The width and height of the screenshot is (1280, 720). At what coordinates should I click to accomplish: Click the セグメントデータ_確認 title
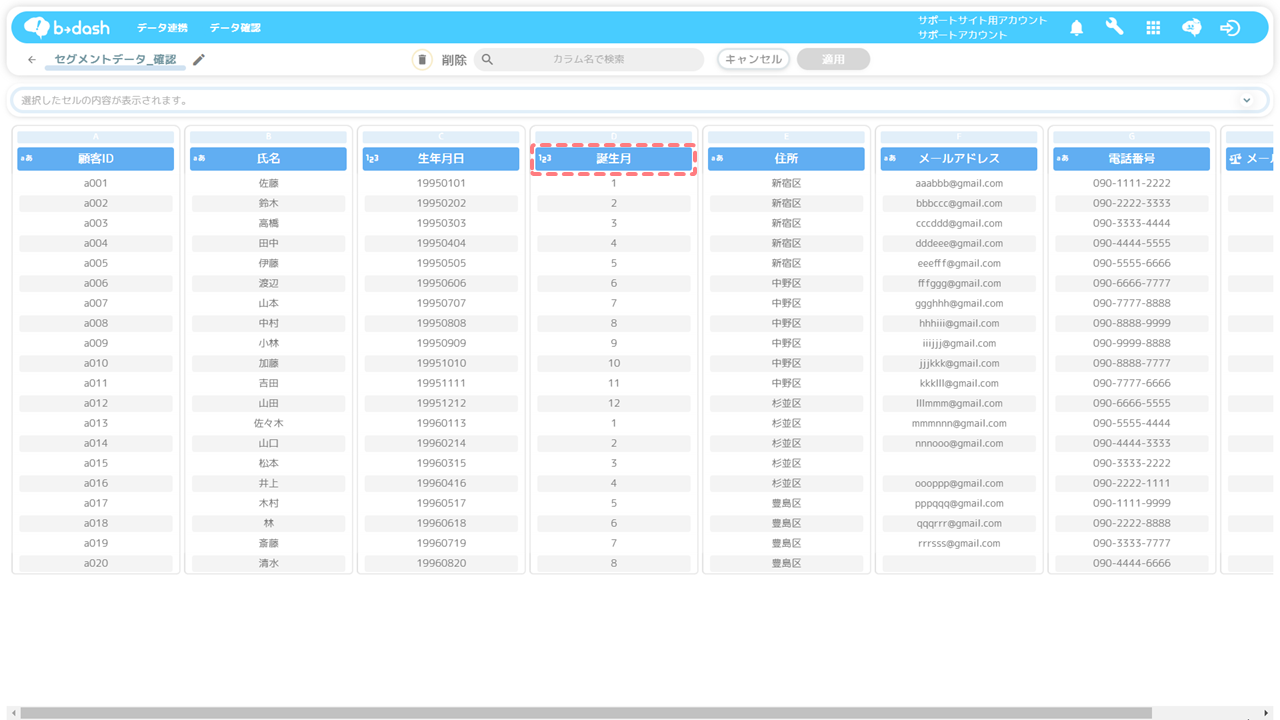tap(115, 60)
